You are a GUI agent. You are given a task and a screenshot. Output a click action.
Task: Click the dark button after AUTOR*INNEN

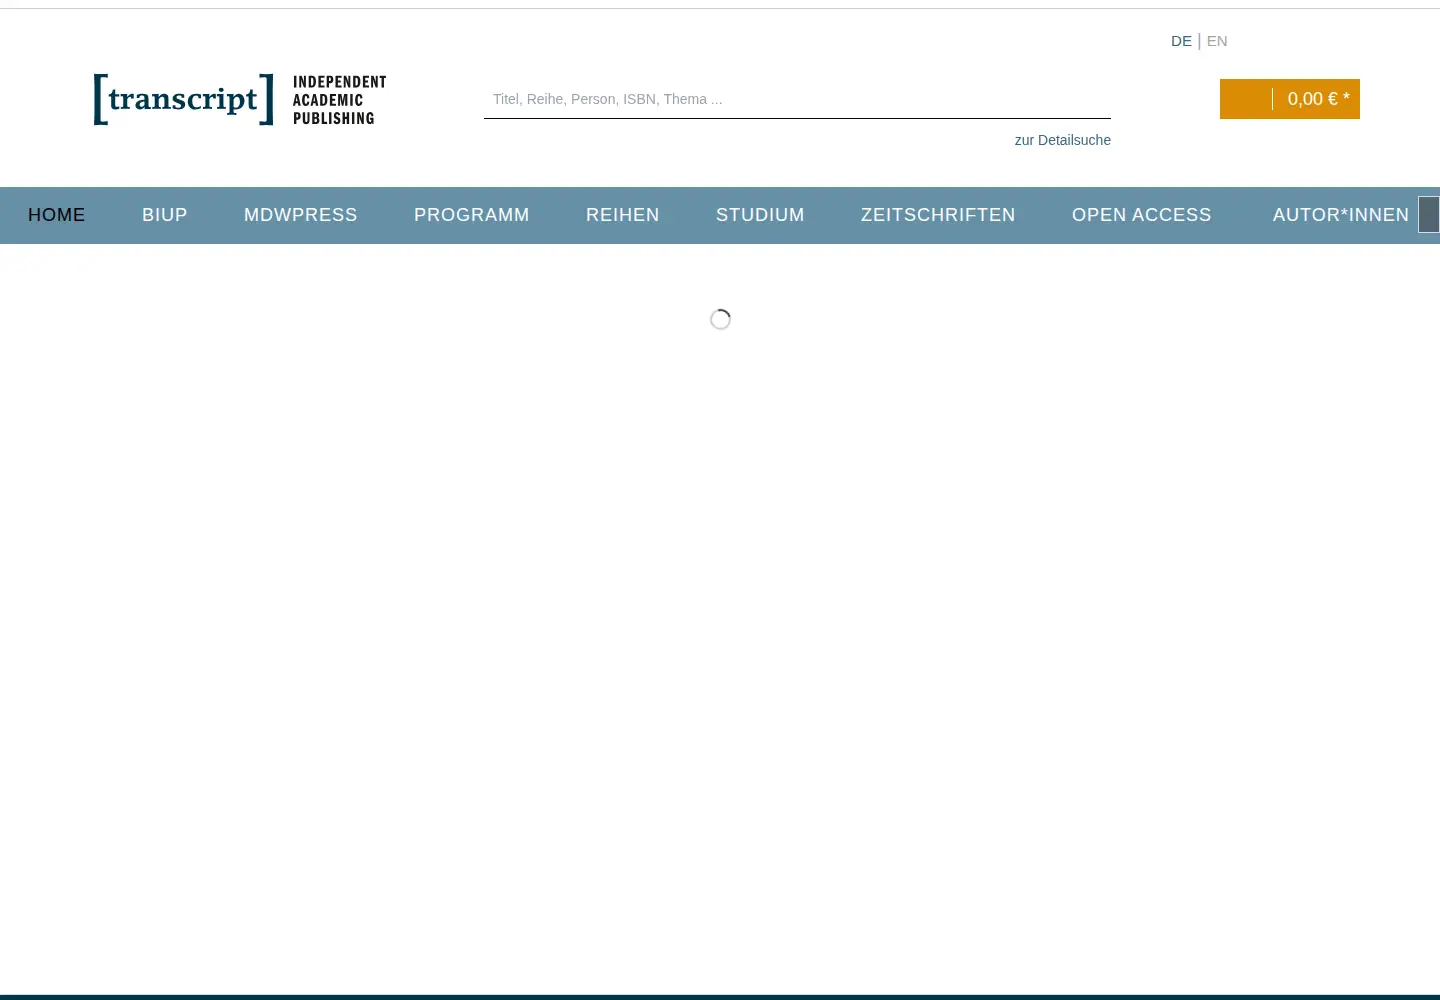(x=1429, y=215)
